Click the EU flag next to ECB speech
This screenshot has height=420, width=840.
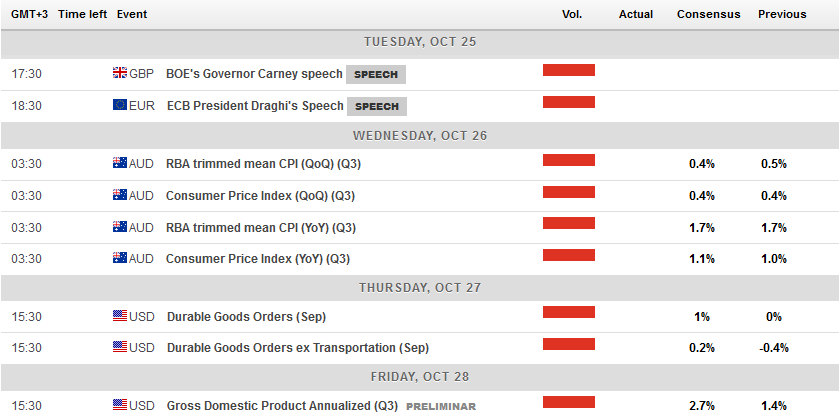tap(119, 105)
